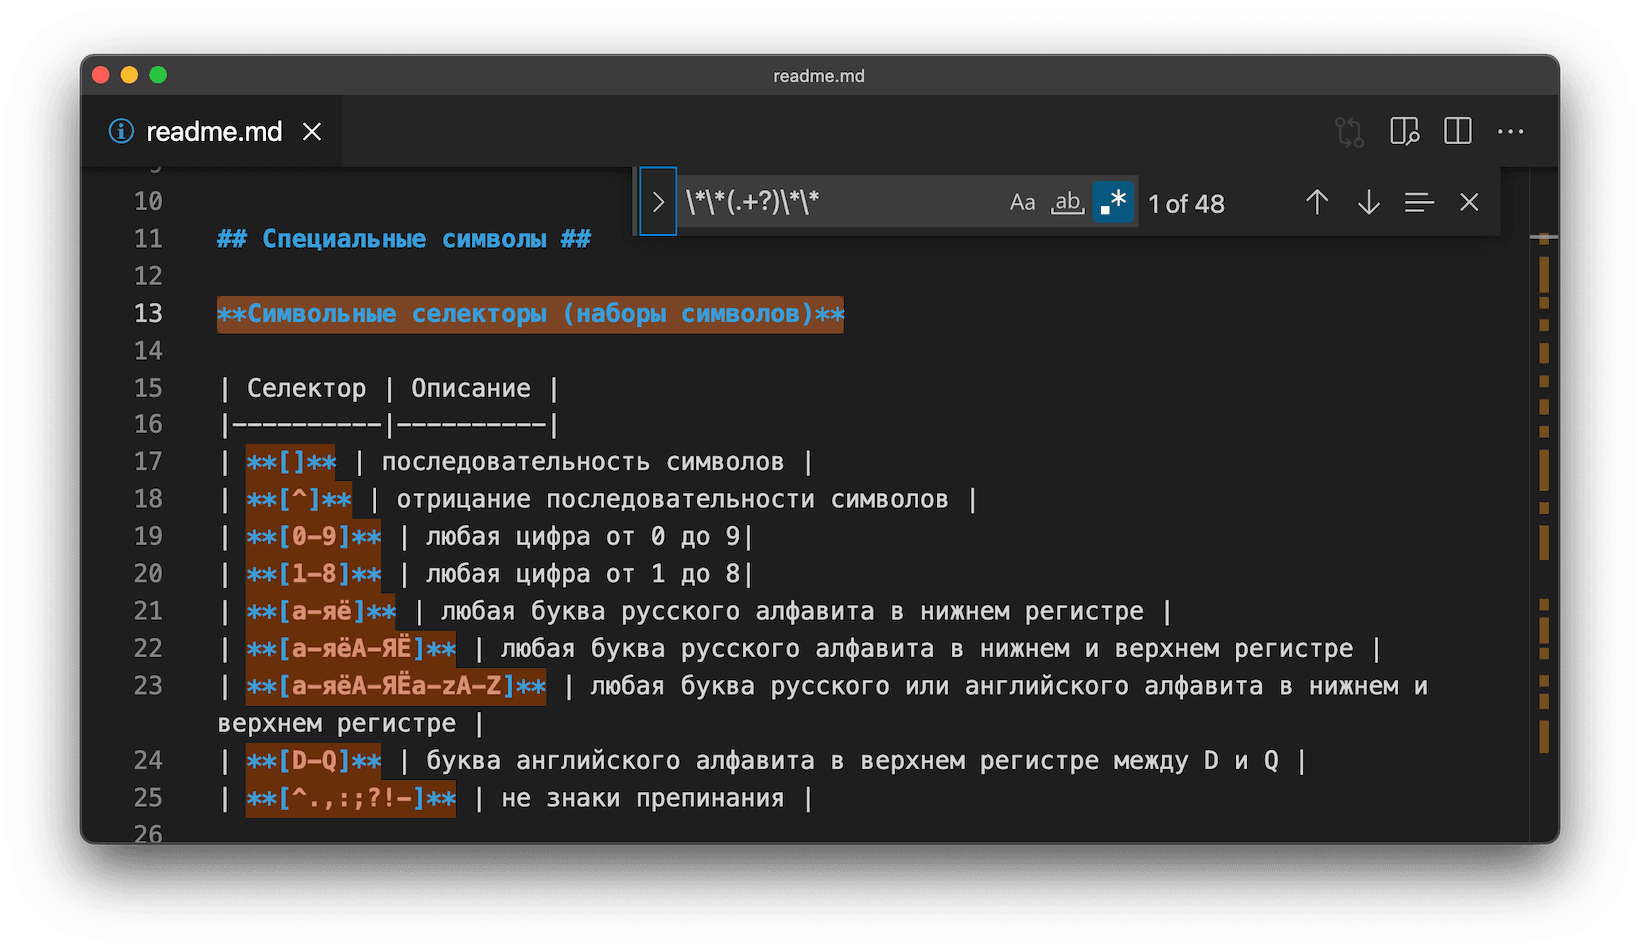Screen dimensions: 1640x950
Task: Click line number 13 in gutter
Action: point(148,314)
